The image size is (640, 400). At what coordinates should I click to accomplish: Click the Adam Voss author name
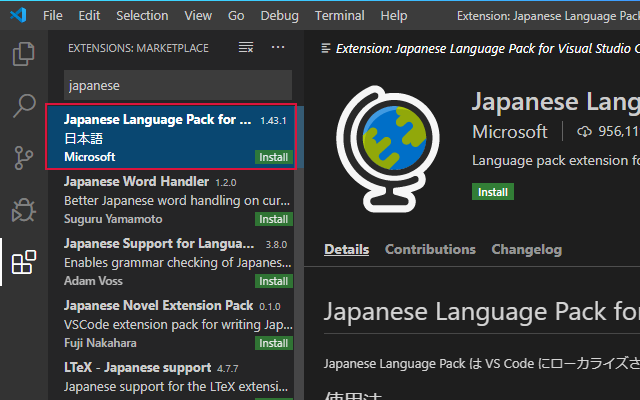click(93, 281)
